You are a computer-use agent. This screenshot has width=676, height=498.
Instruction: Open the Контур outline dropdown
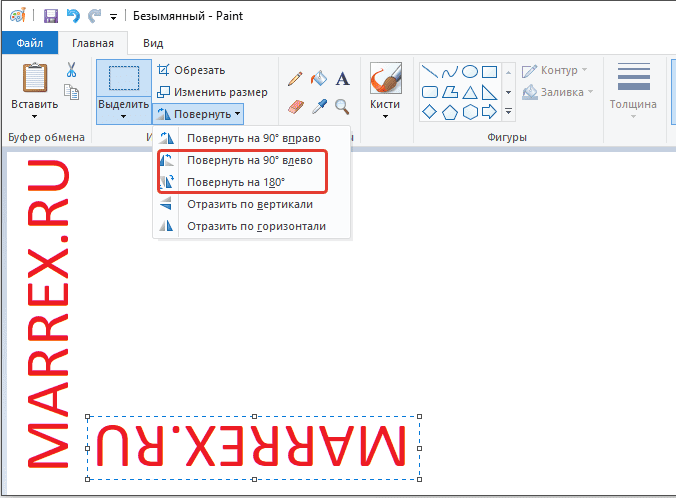click(554, 70)
